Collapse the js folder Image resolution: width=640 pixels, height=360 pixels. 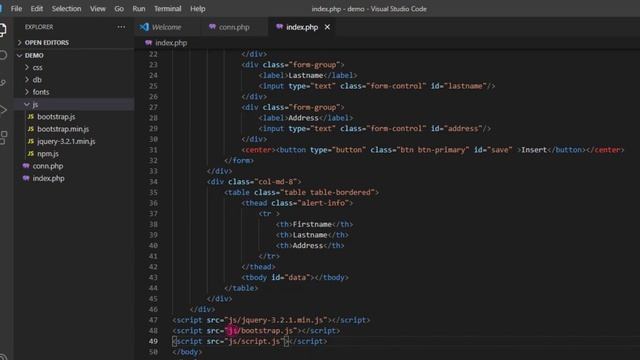pos(74,104)
